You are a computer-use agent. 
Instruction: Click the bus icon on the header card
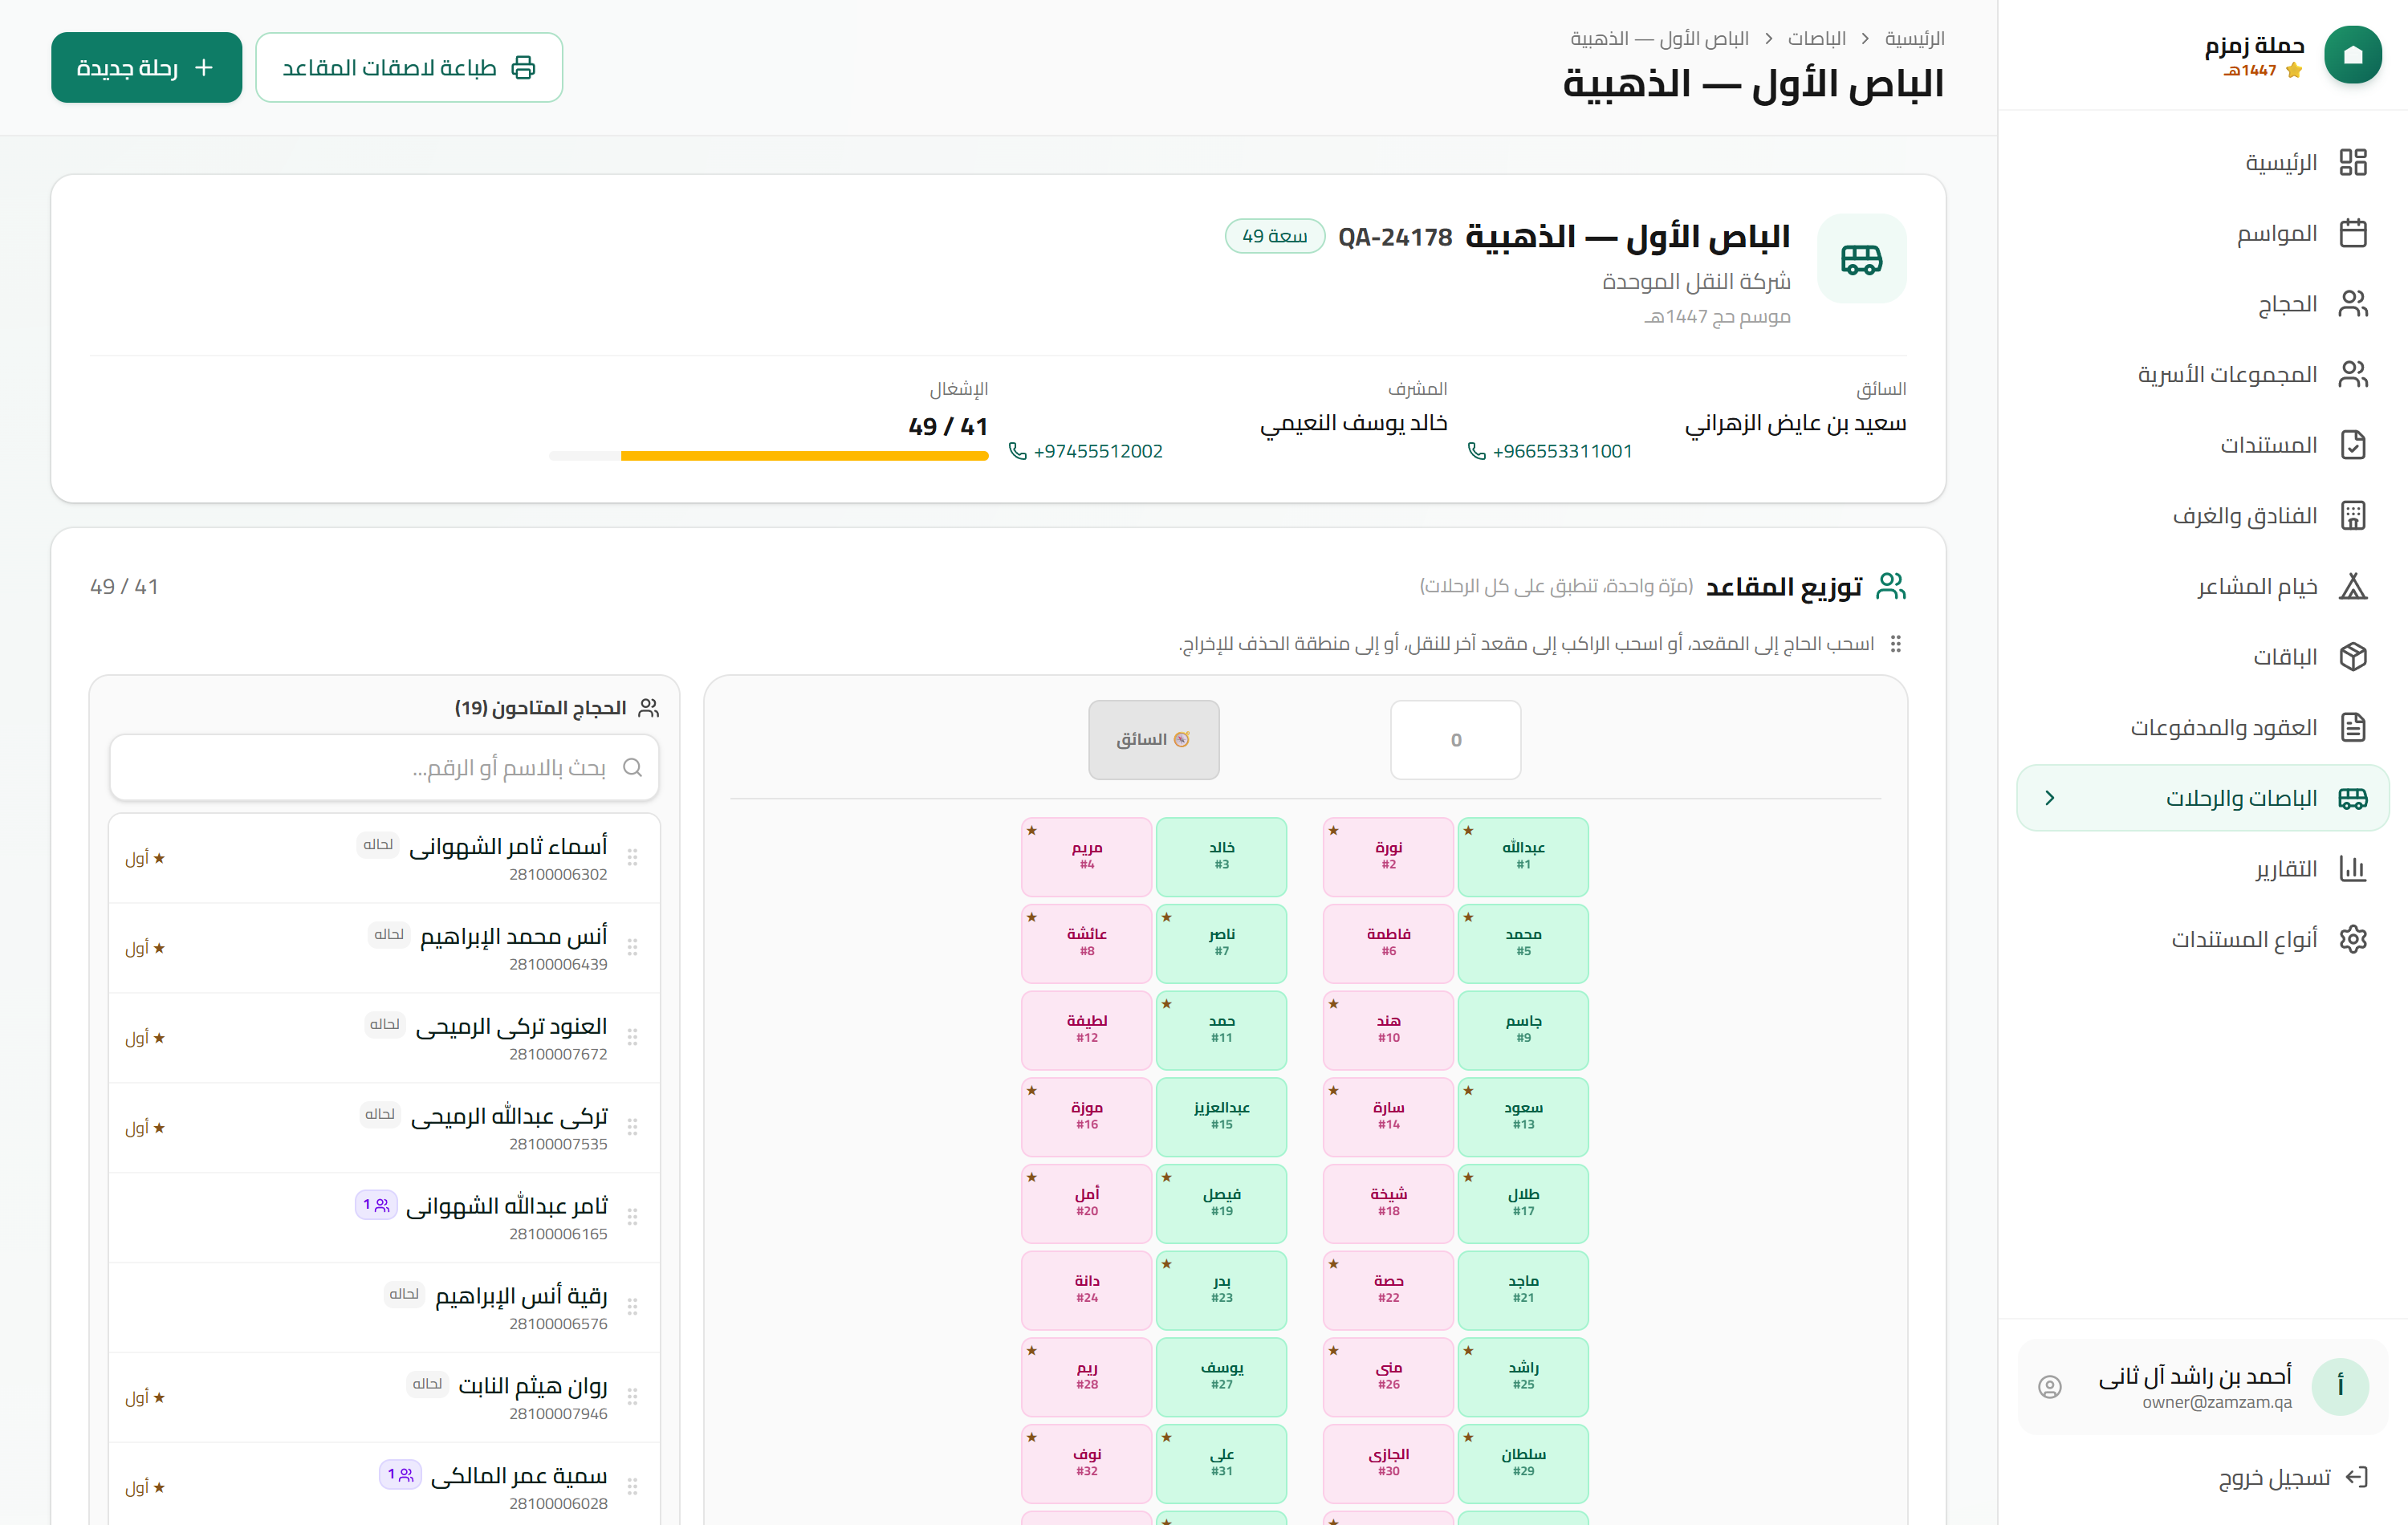point(1861,259)
